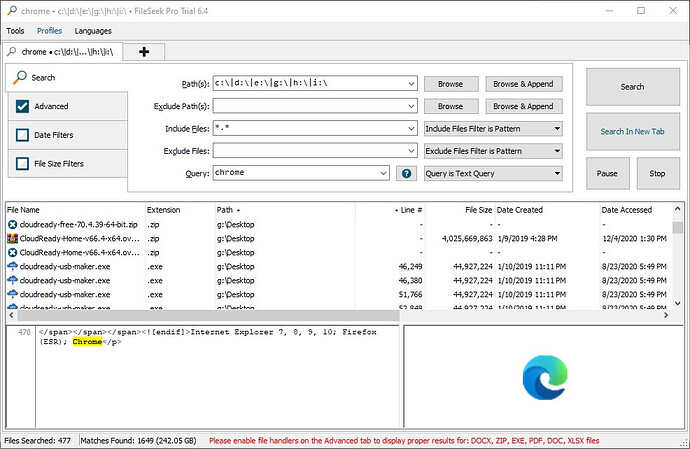Viewport: 690px width, 449px height.
Task: Click the Search In New Tab button
Action: pos(633,131)
